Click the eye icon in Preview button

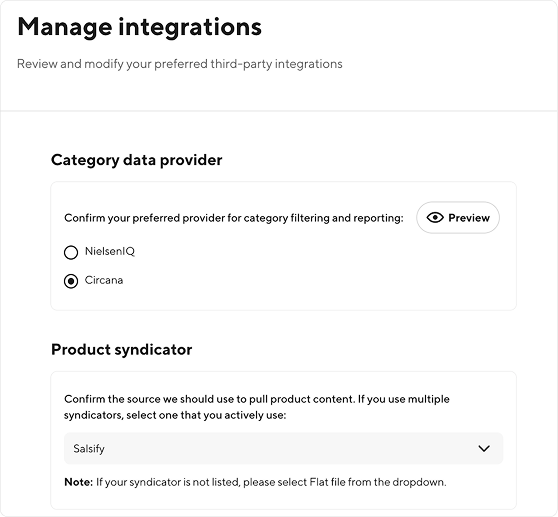pyautogui.click(x=435, y=217)
